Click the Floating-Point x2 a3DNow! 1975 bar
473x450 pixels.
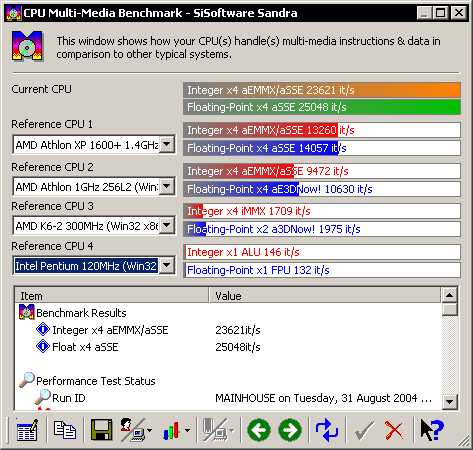coord(322,229)
